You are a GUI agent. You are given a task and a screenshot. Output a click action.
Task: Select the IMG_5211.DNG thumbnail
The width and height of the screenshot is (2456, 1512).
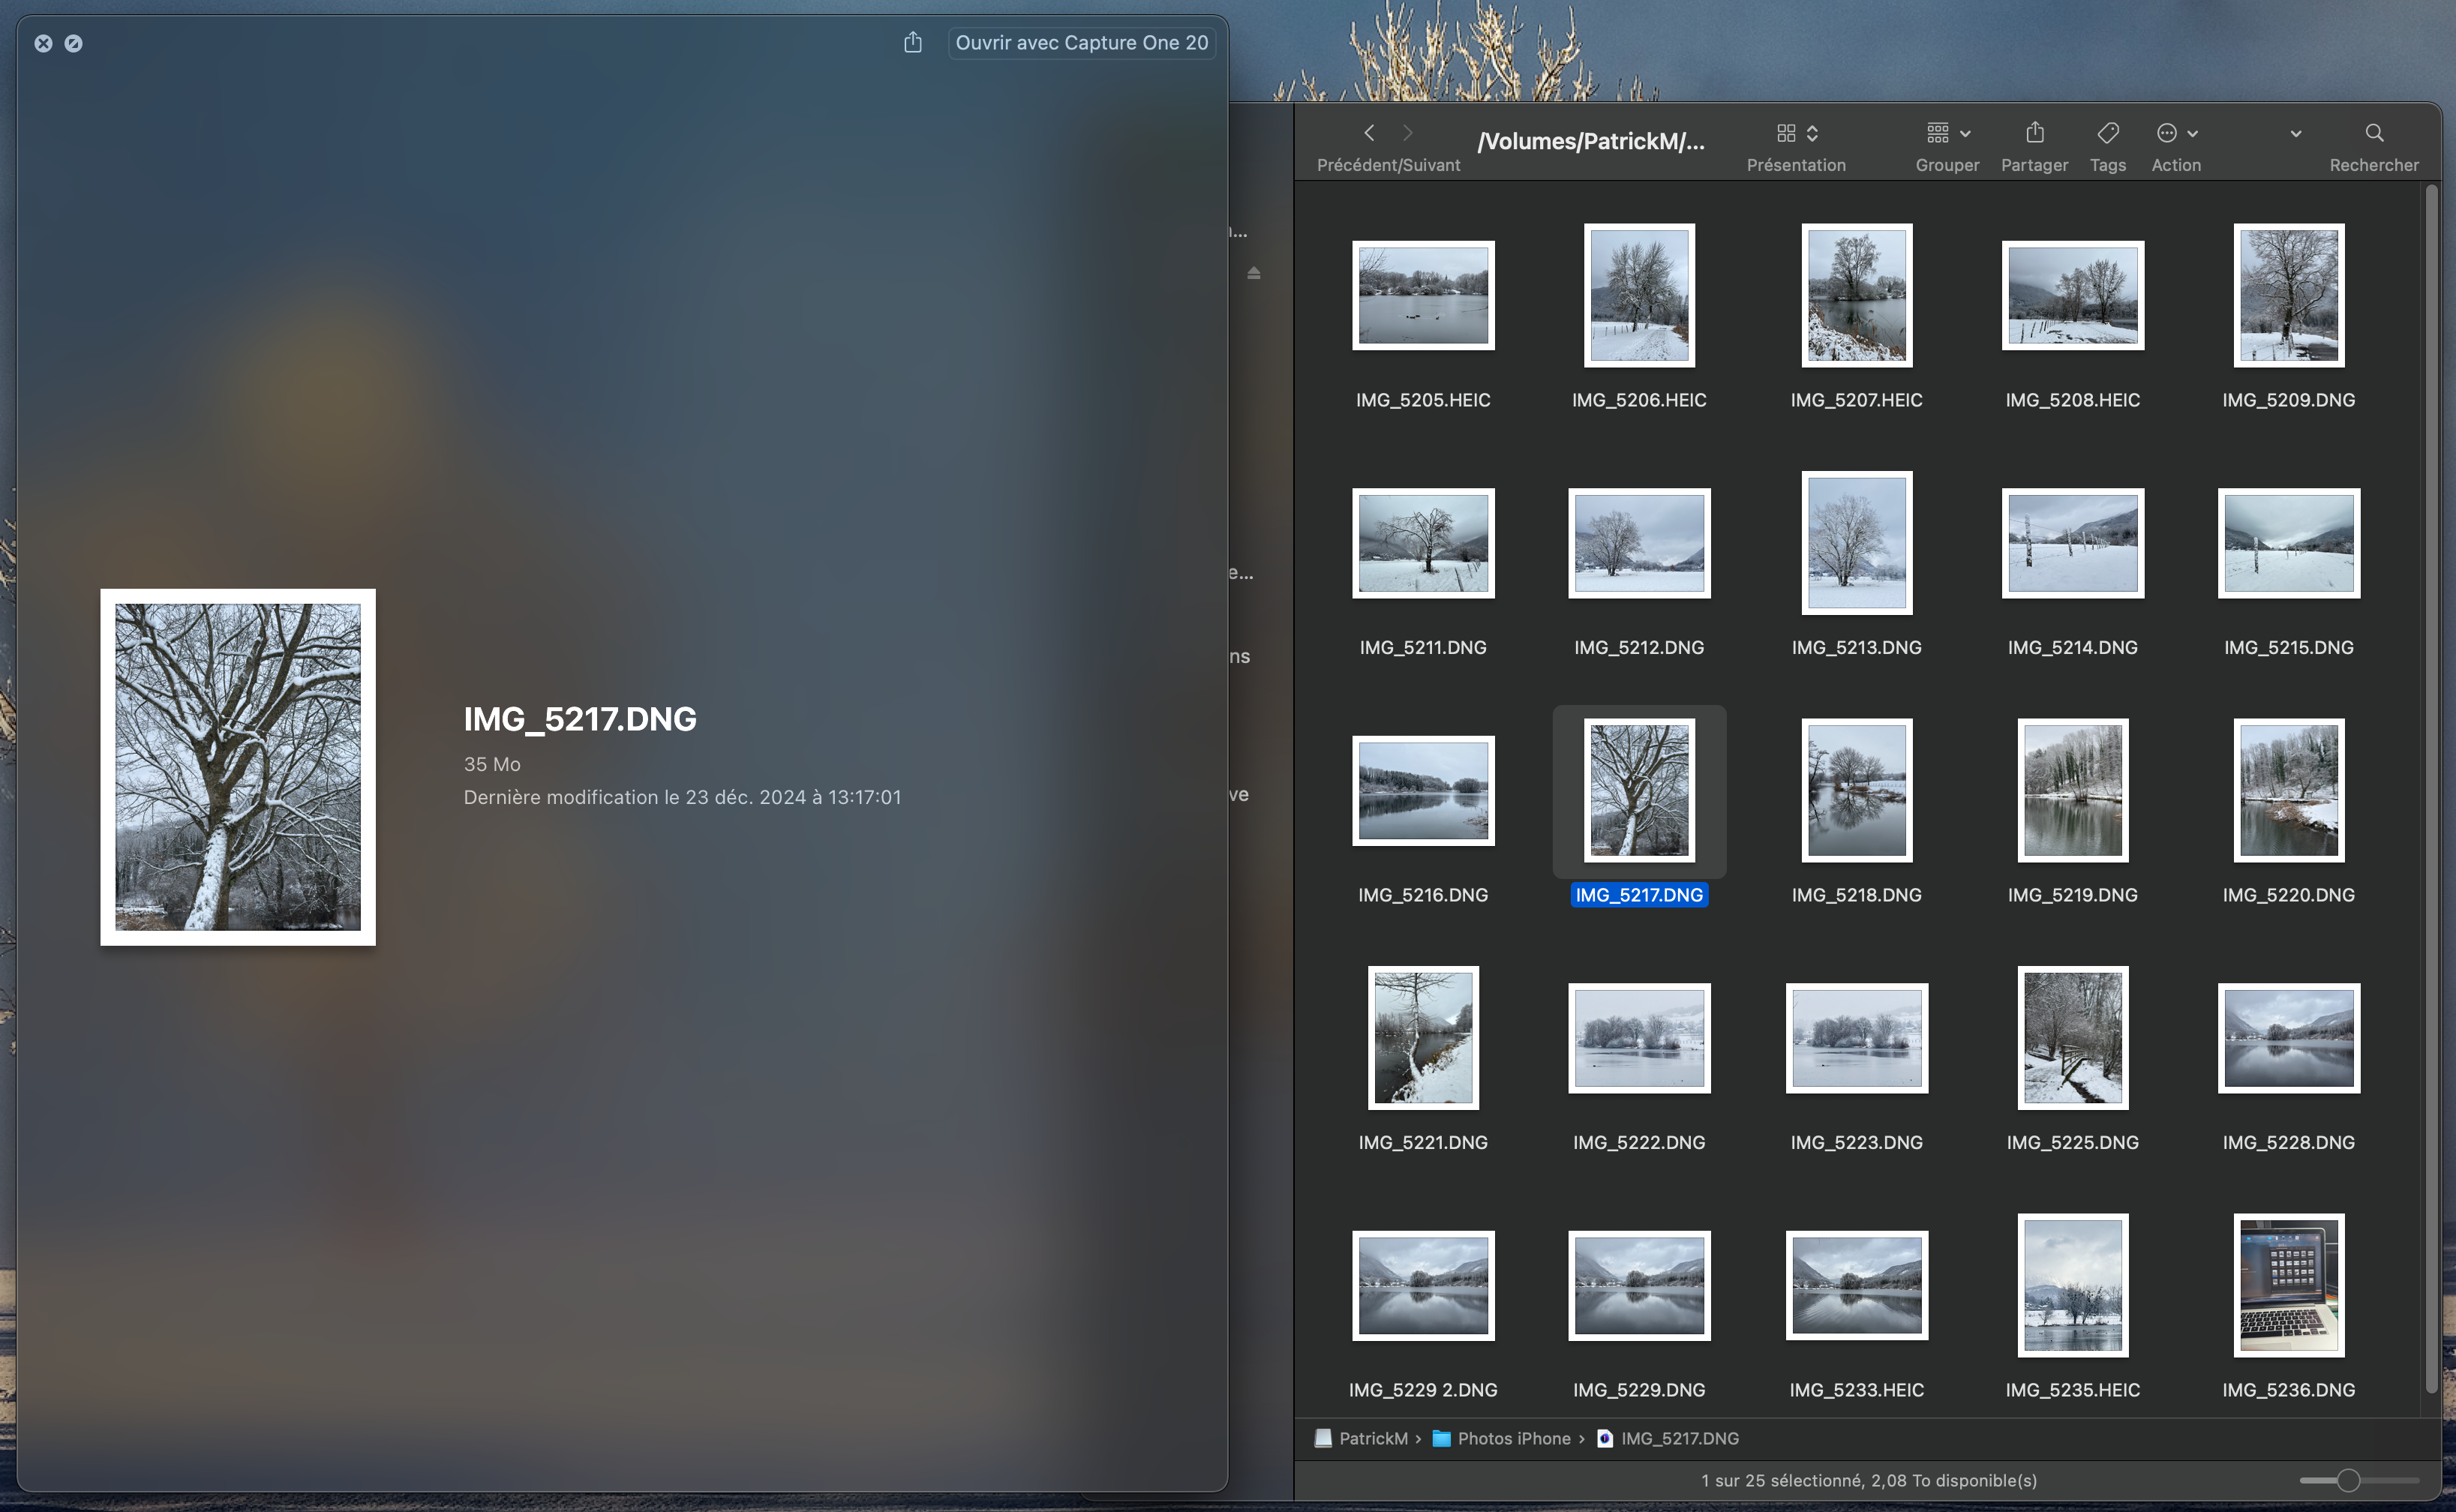[1423, 543]
